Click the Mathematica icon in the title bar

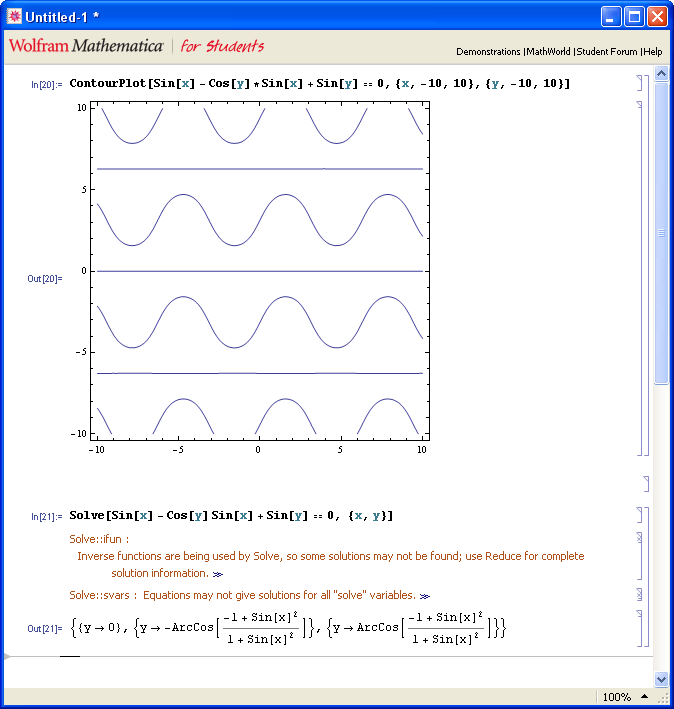15,16
